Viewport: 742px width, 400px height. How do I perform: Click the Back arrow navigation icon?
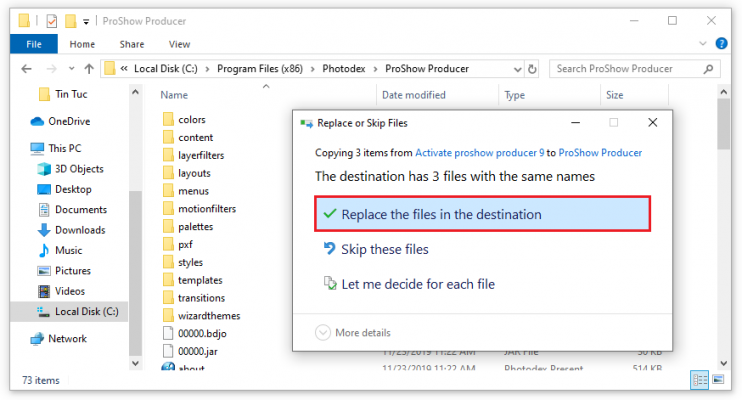(x=24, y=69)
